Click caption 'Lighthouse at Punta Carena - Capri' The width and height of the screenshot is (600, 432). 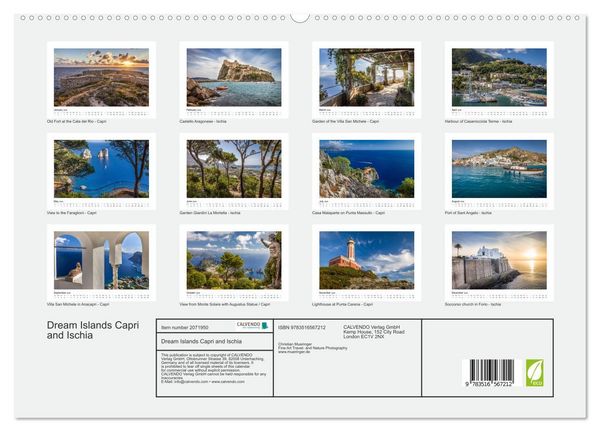coord(342,304)
